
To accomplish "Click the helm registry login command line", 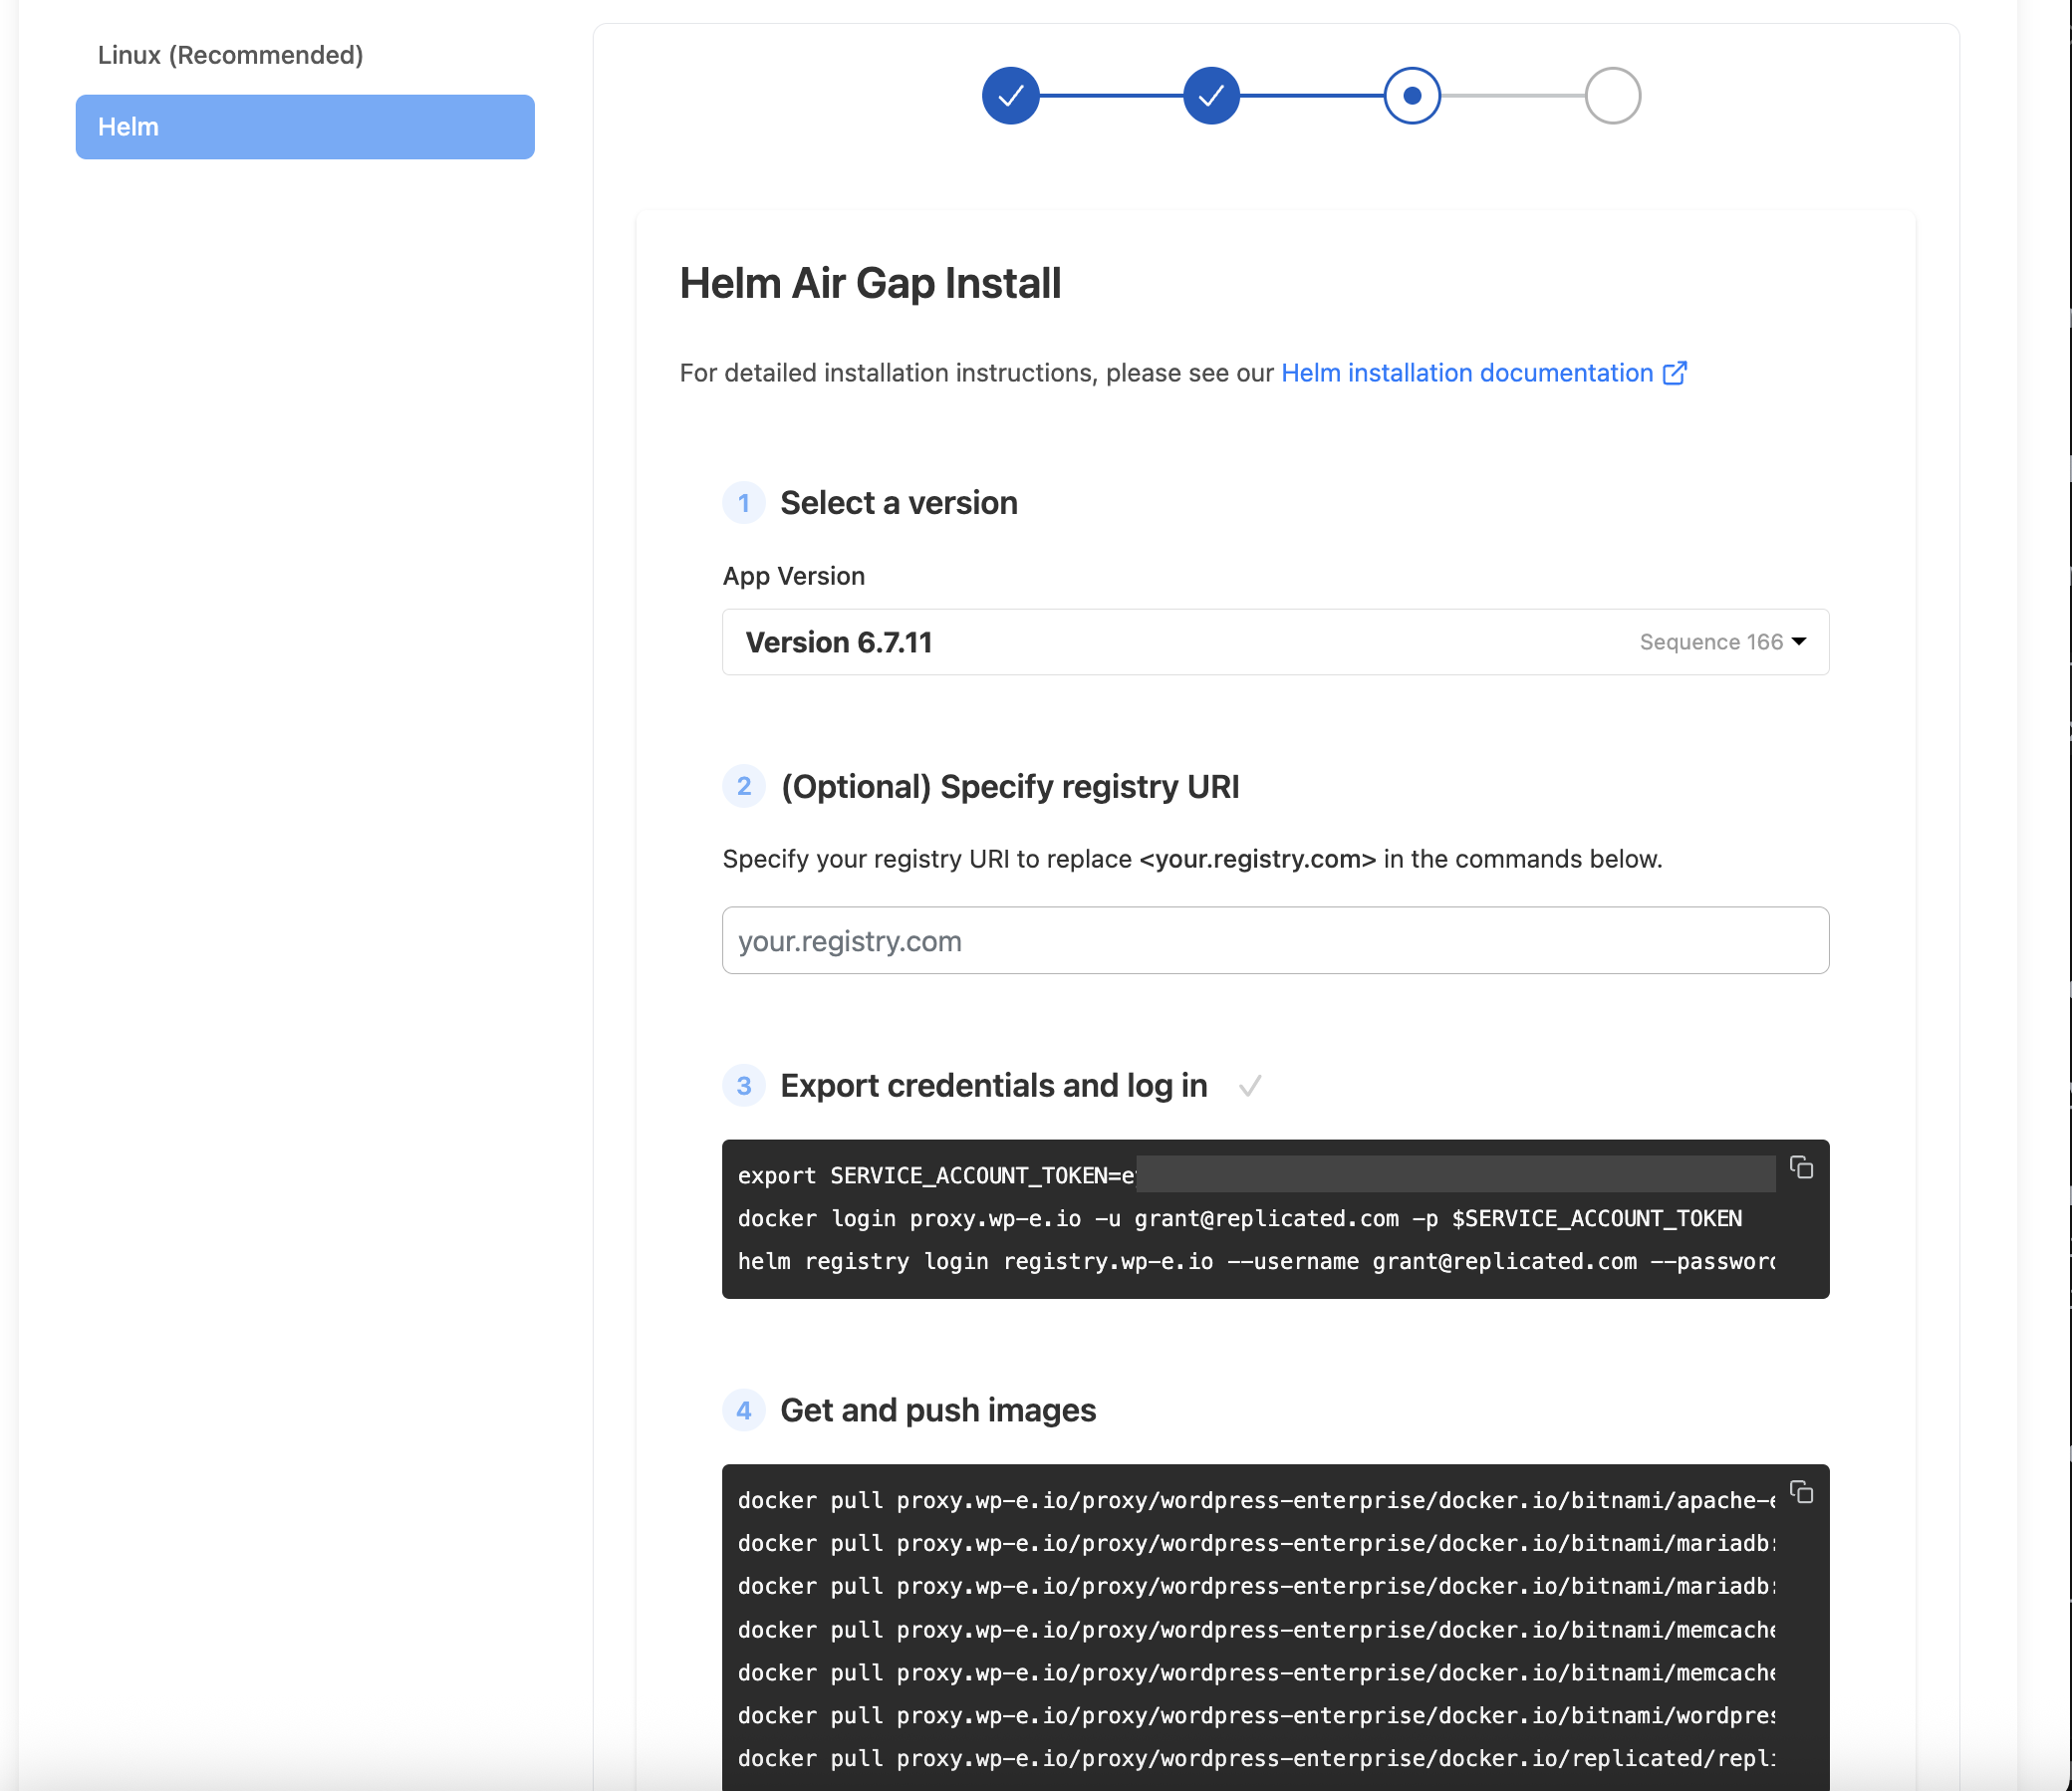I will tap(1255, 1262).
